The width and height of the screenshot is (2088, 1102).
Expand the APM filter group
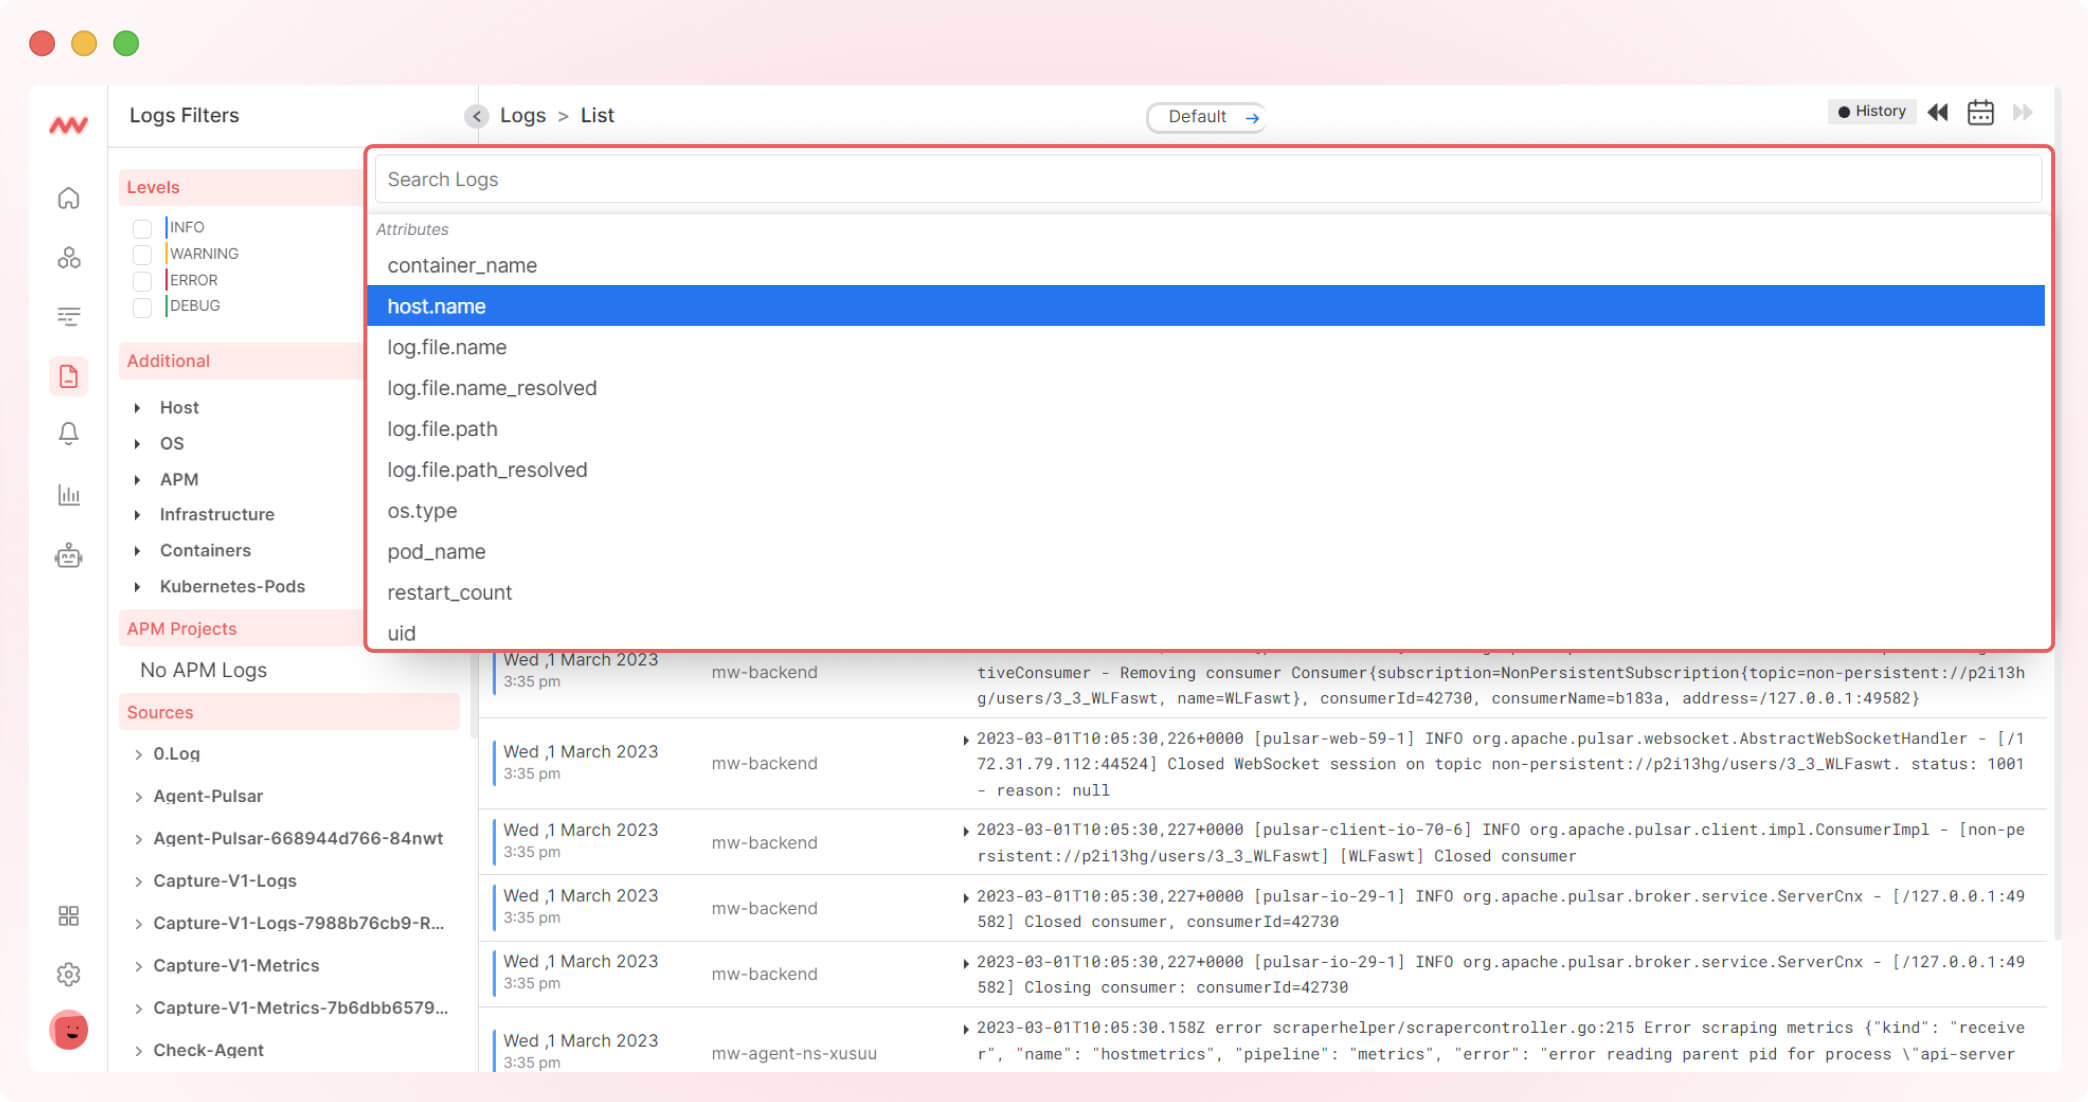point(137,480)
